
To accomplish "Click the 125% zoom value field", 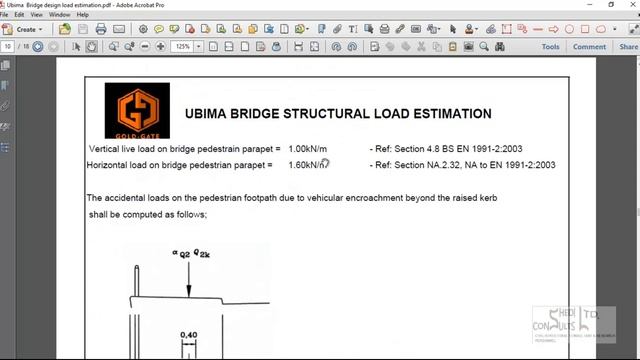I will tap(182, 47).
